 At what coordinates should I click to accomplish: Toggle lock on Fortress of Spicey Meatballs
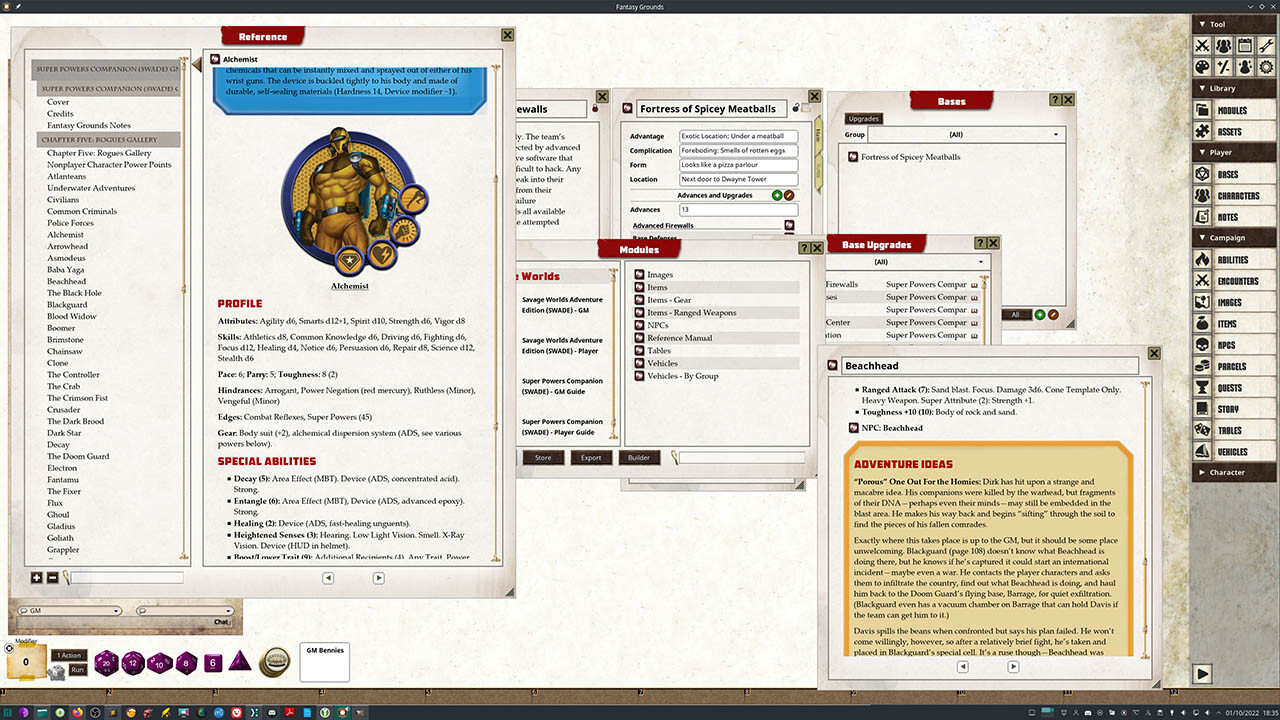click(x=796, y=108)
